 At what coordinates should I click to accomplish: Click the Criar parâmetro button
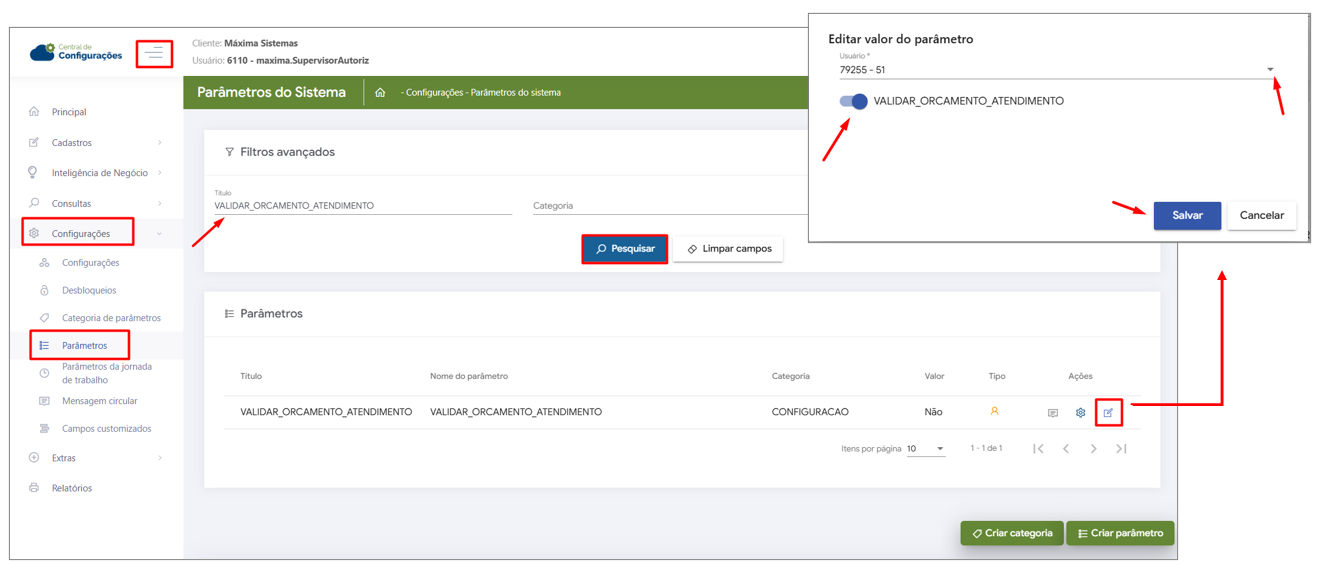1120,533
